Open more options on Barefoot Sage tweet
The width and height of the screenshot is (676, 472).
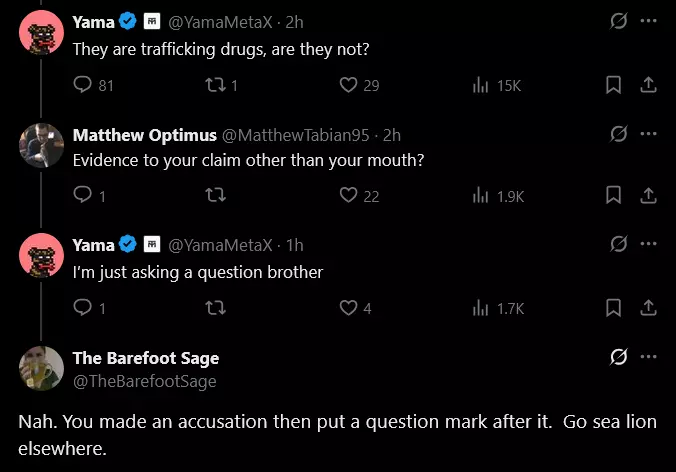click(648, 356)
